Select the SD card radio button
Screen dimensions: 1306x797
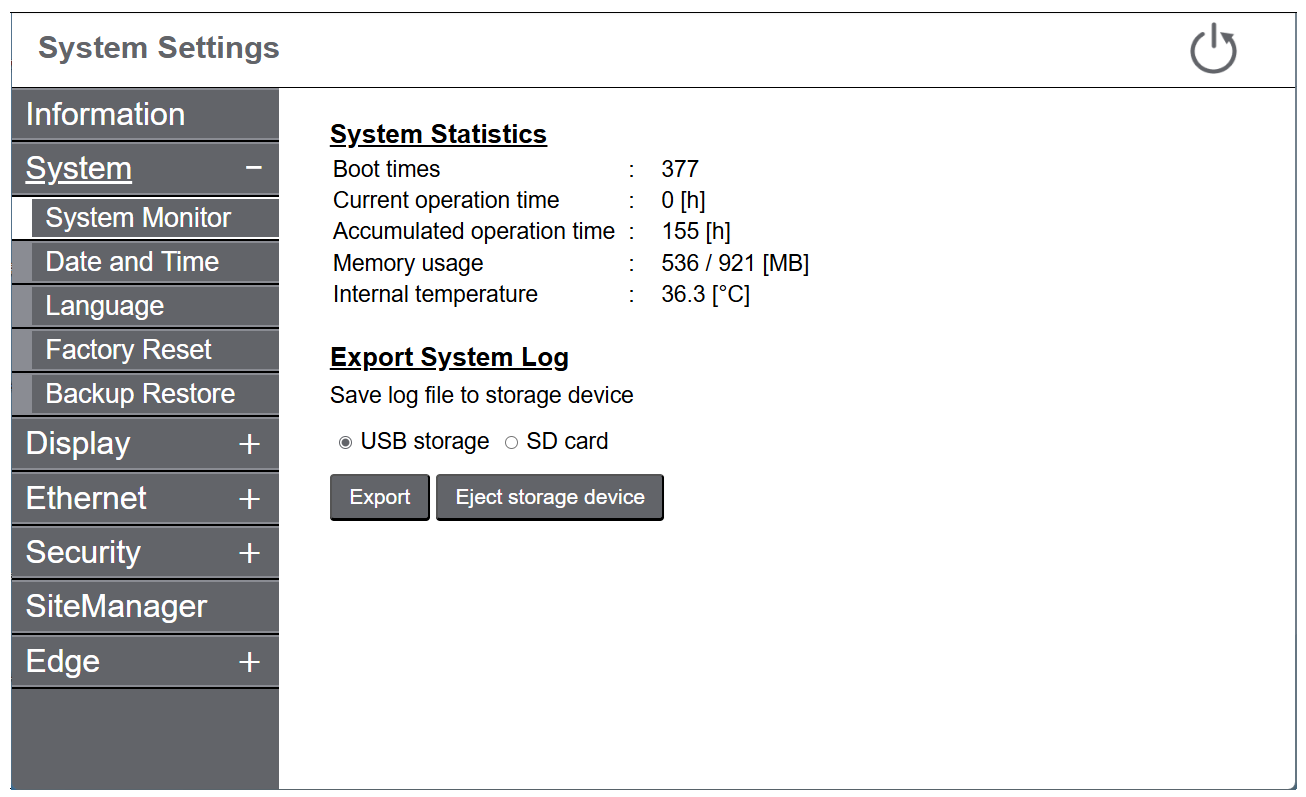pyautogui.click(x=511, y=441)
